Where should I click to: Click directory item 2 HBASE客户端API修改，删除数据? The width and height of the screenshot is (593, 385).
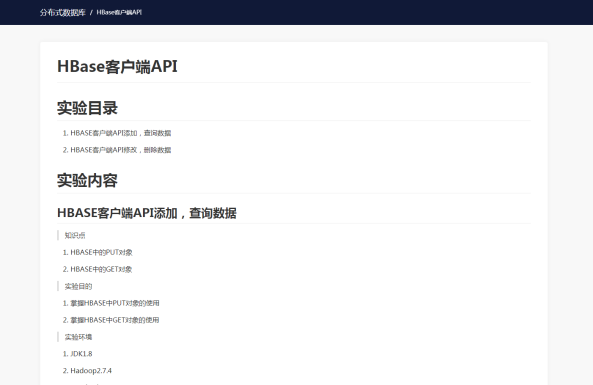[x=121, y=150]
